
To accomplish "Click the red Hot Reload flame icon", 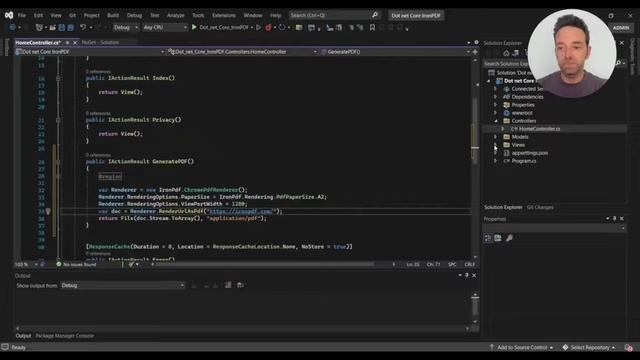I will tap(268, 27).
